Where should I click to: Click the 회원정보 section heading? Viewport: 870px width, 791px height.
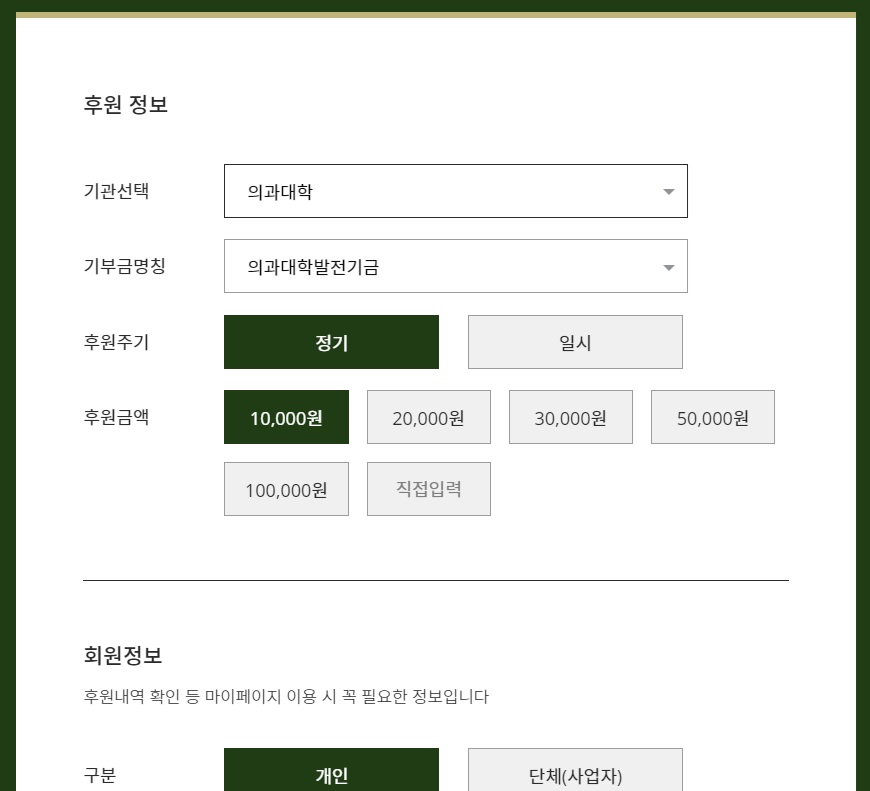tap(123, 656)
